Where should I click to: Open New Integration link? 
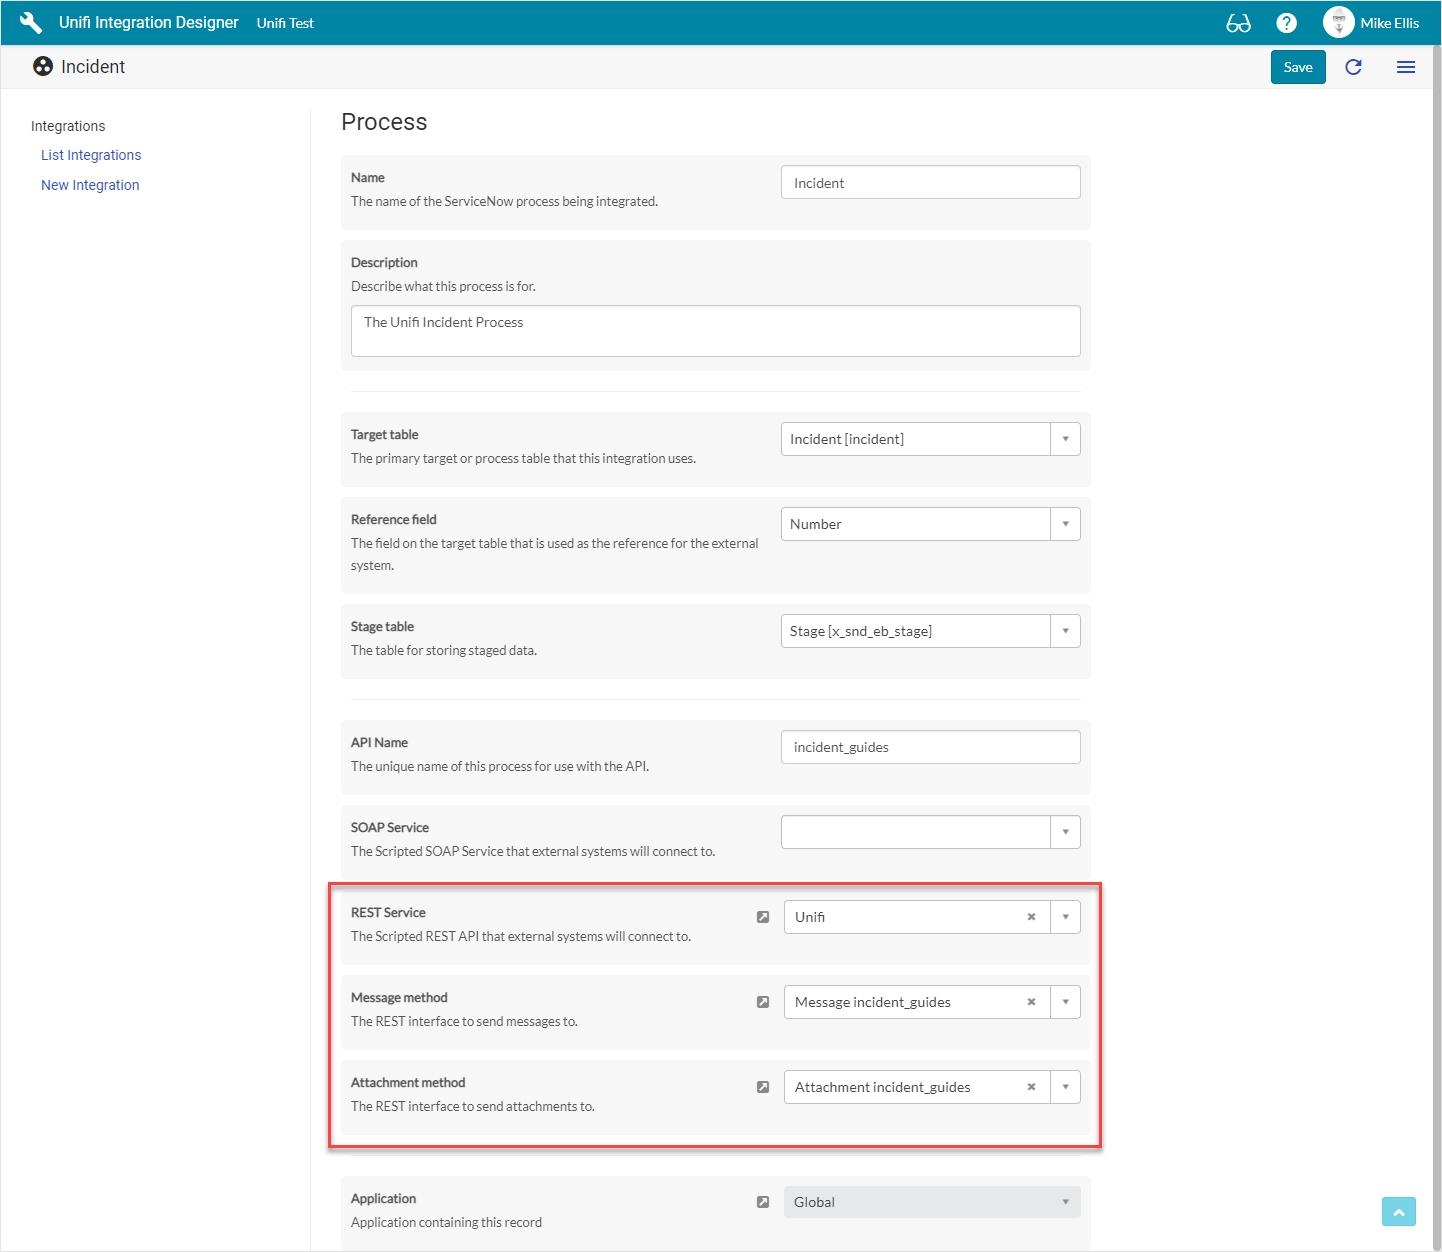click(90, 185)
